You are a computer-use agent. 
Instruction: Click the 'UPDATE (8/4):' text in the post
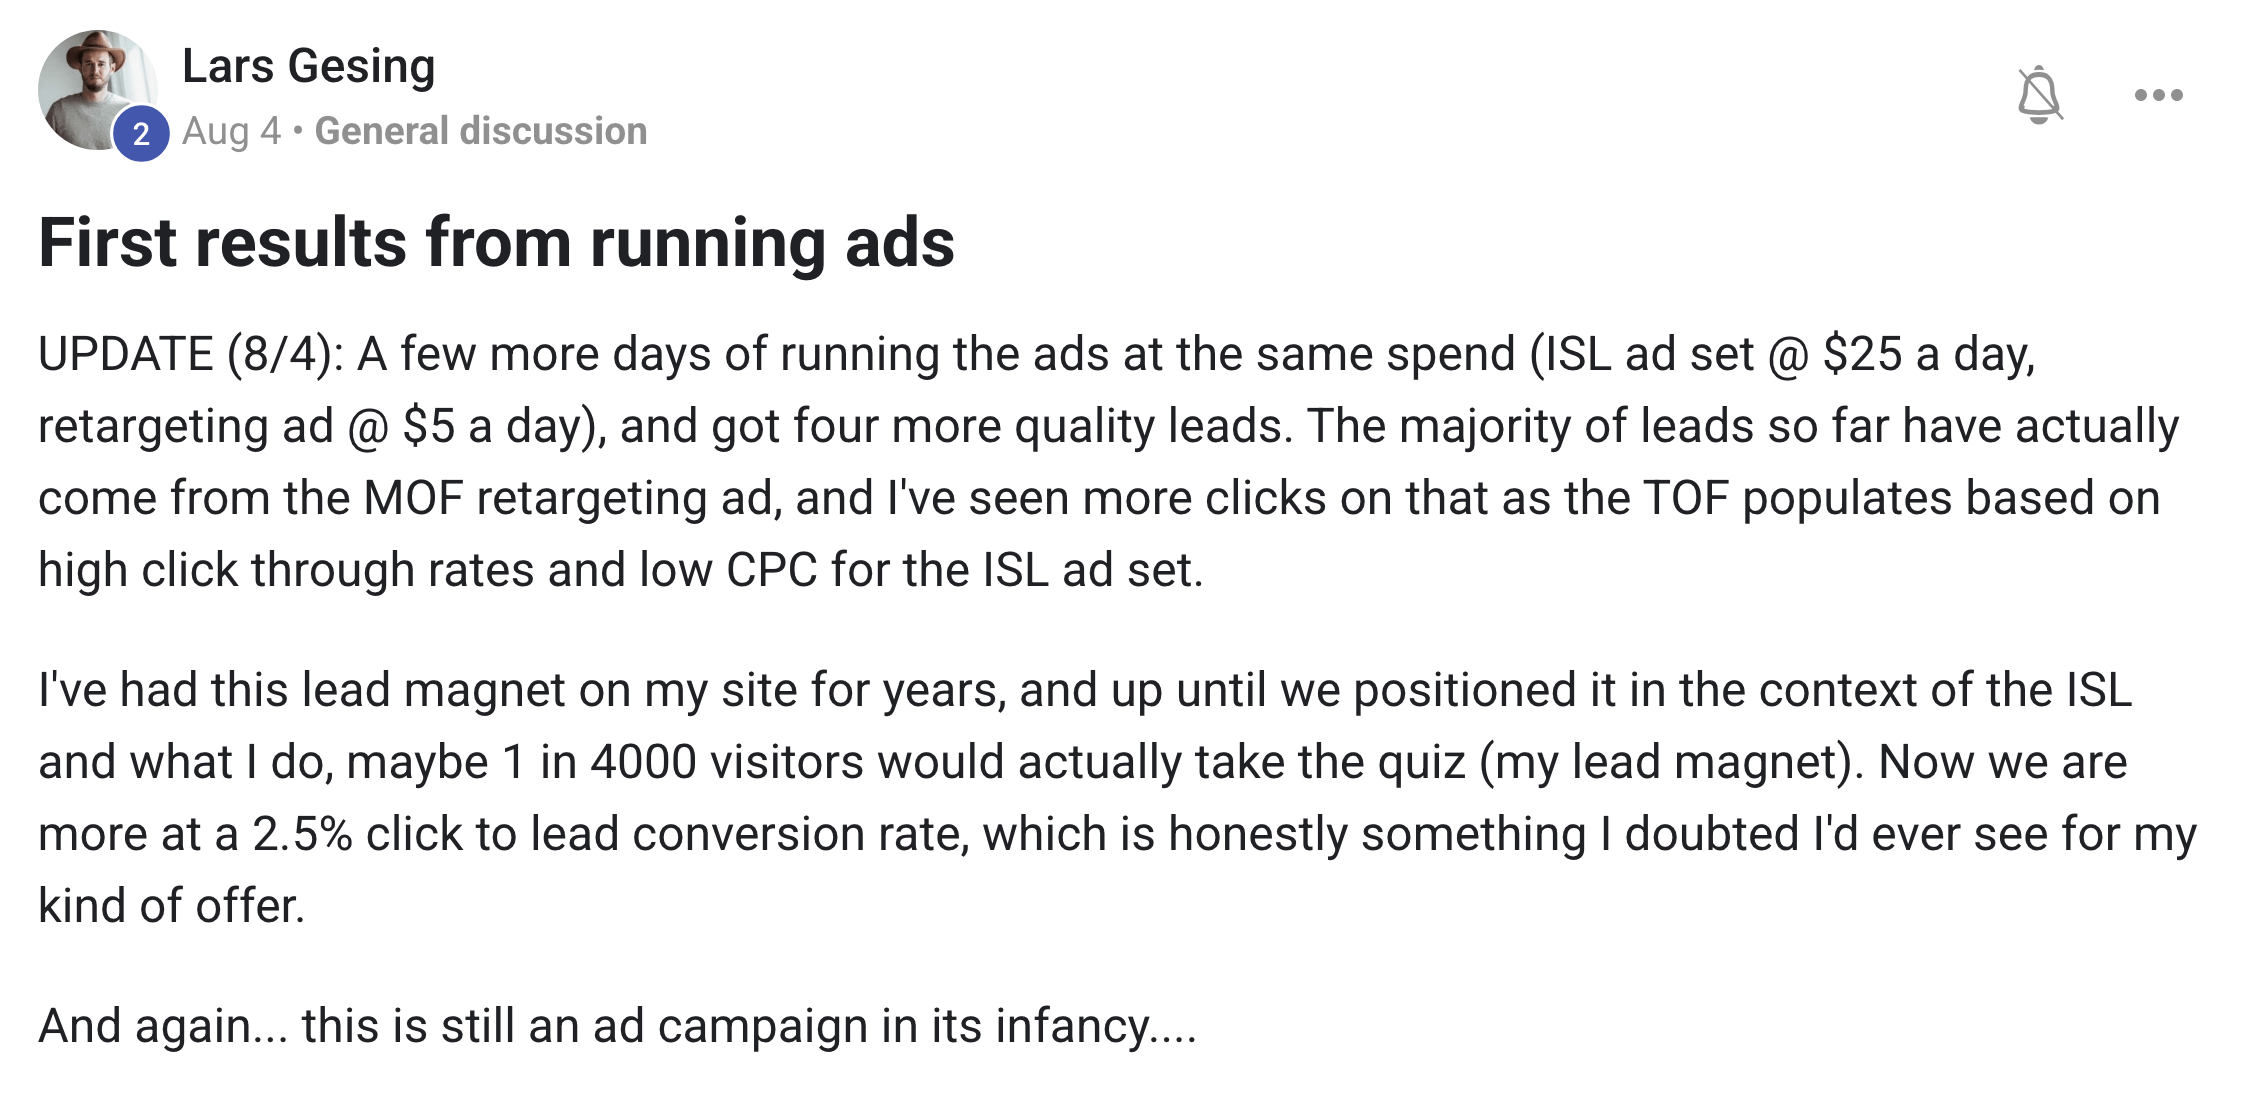tap(190, 354)
